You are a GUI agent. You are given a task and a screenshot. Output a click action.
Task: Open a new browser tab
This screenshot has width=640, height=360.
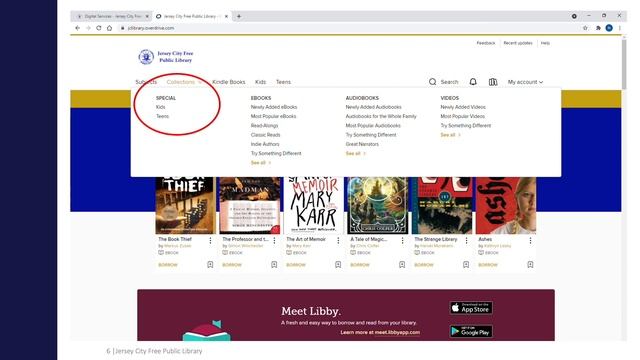coord(239,16)
